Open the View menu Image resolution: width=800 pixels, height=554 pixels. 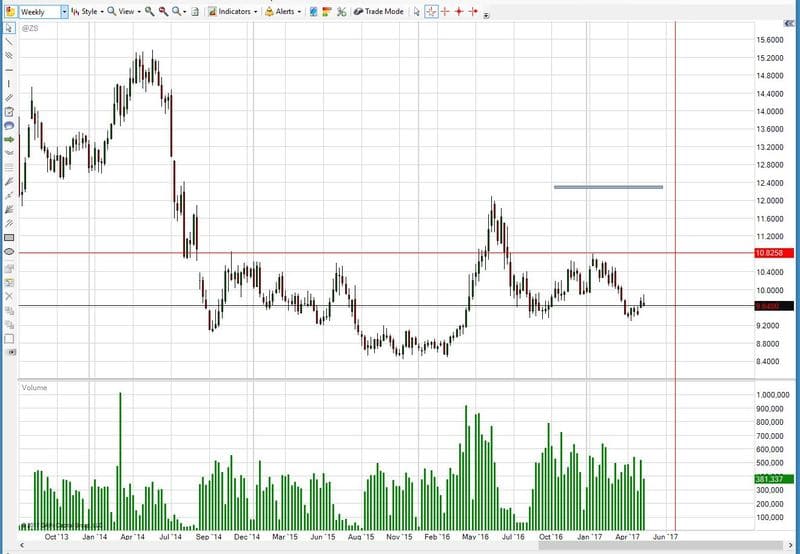124,11
